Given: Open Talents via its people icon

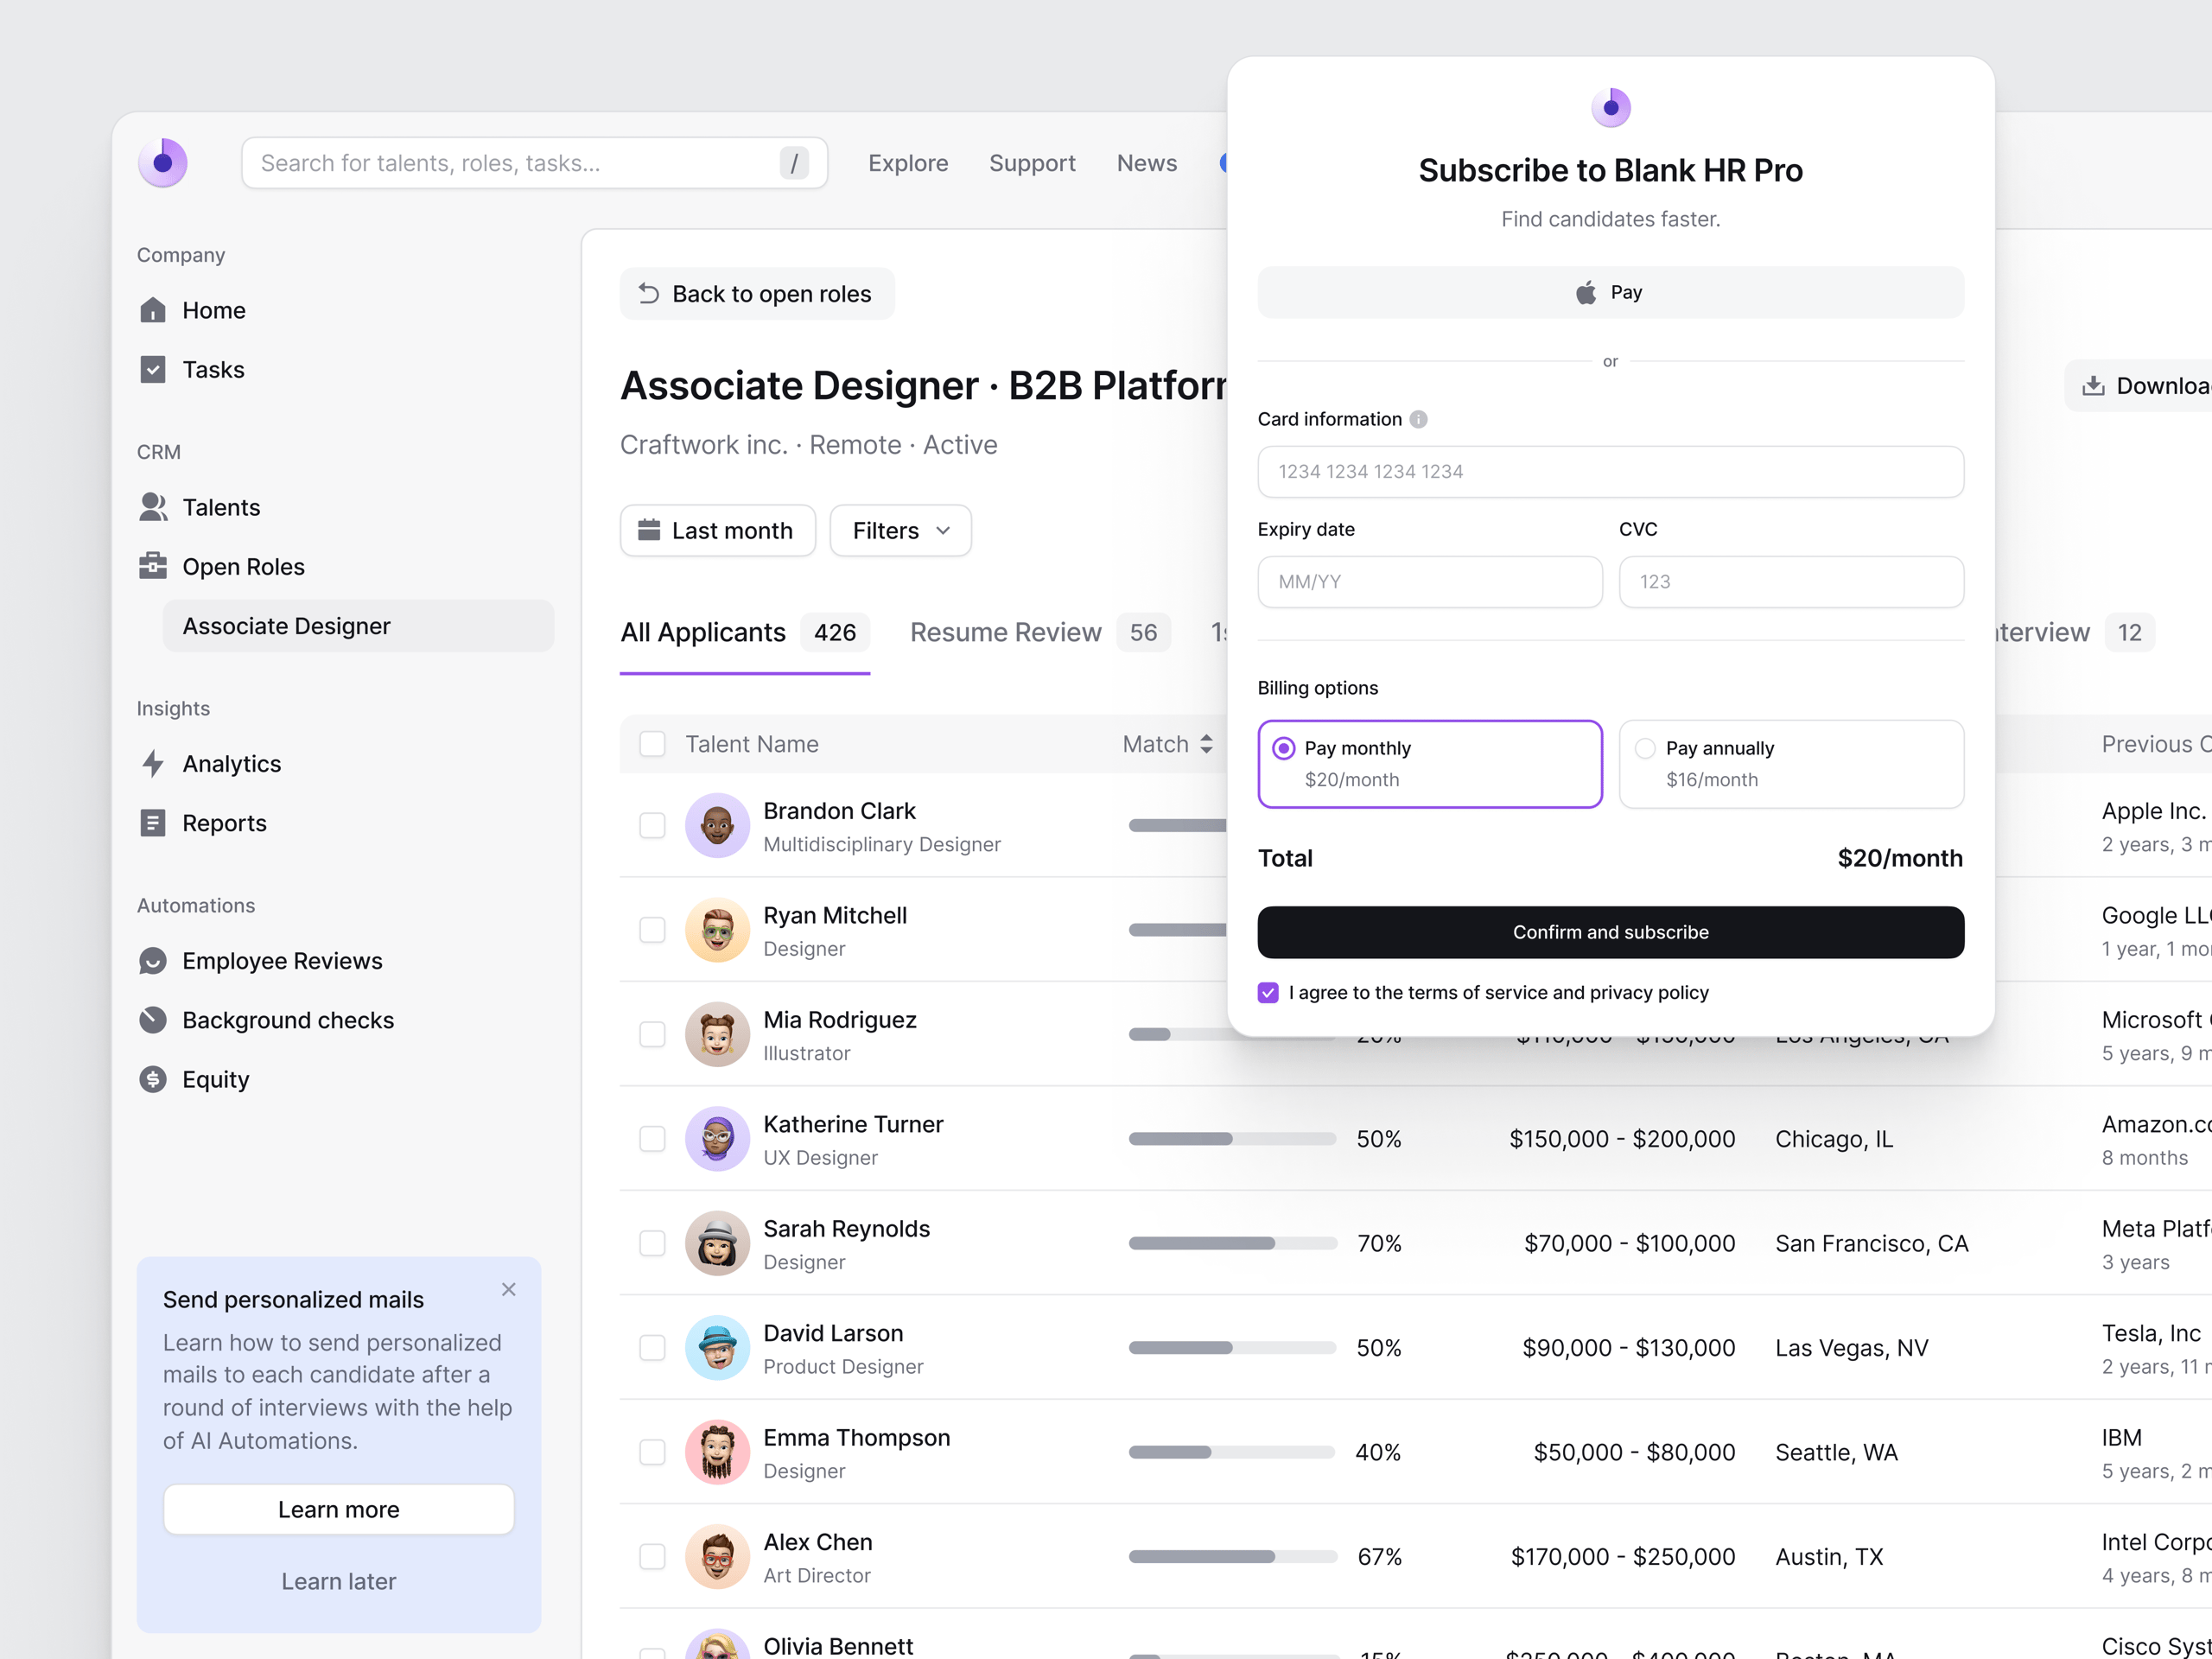Looking at the screenshot, I should [153, 507].
